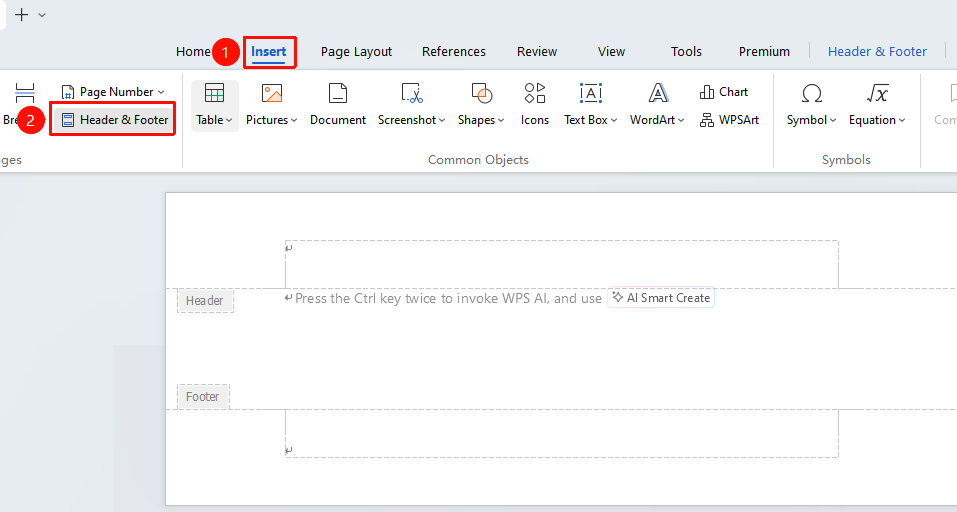Expand the Pictures dropdown
The height and width of the screenshot is (512, 957).
pyautogui.click(x=294, y=120)
